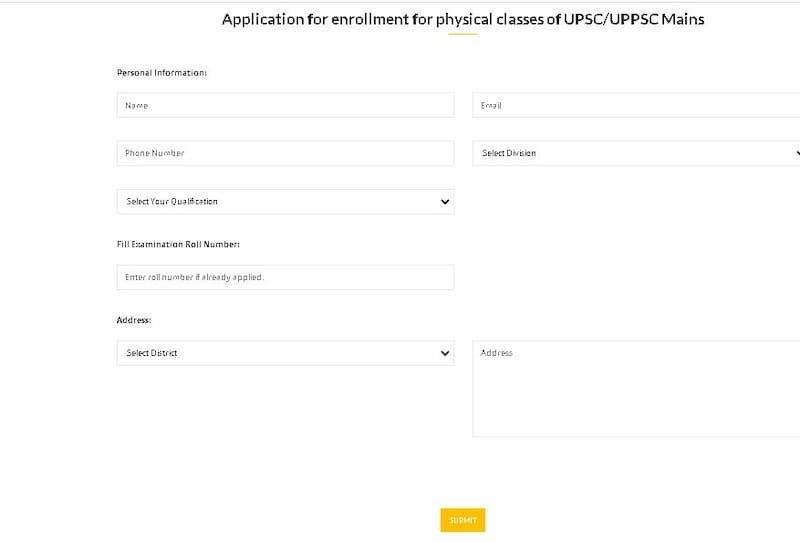800x543 pixels.
Task: Expand the Select Your Qualification chevron arrow
Action: (x=445, y=202)
